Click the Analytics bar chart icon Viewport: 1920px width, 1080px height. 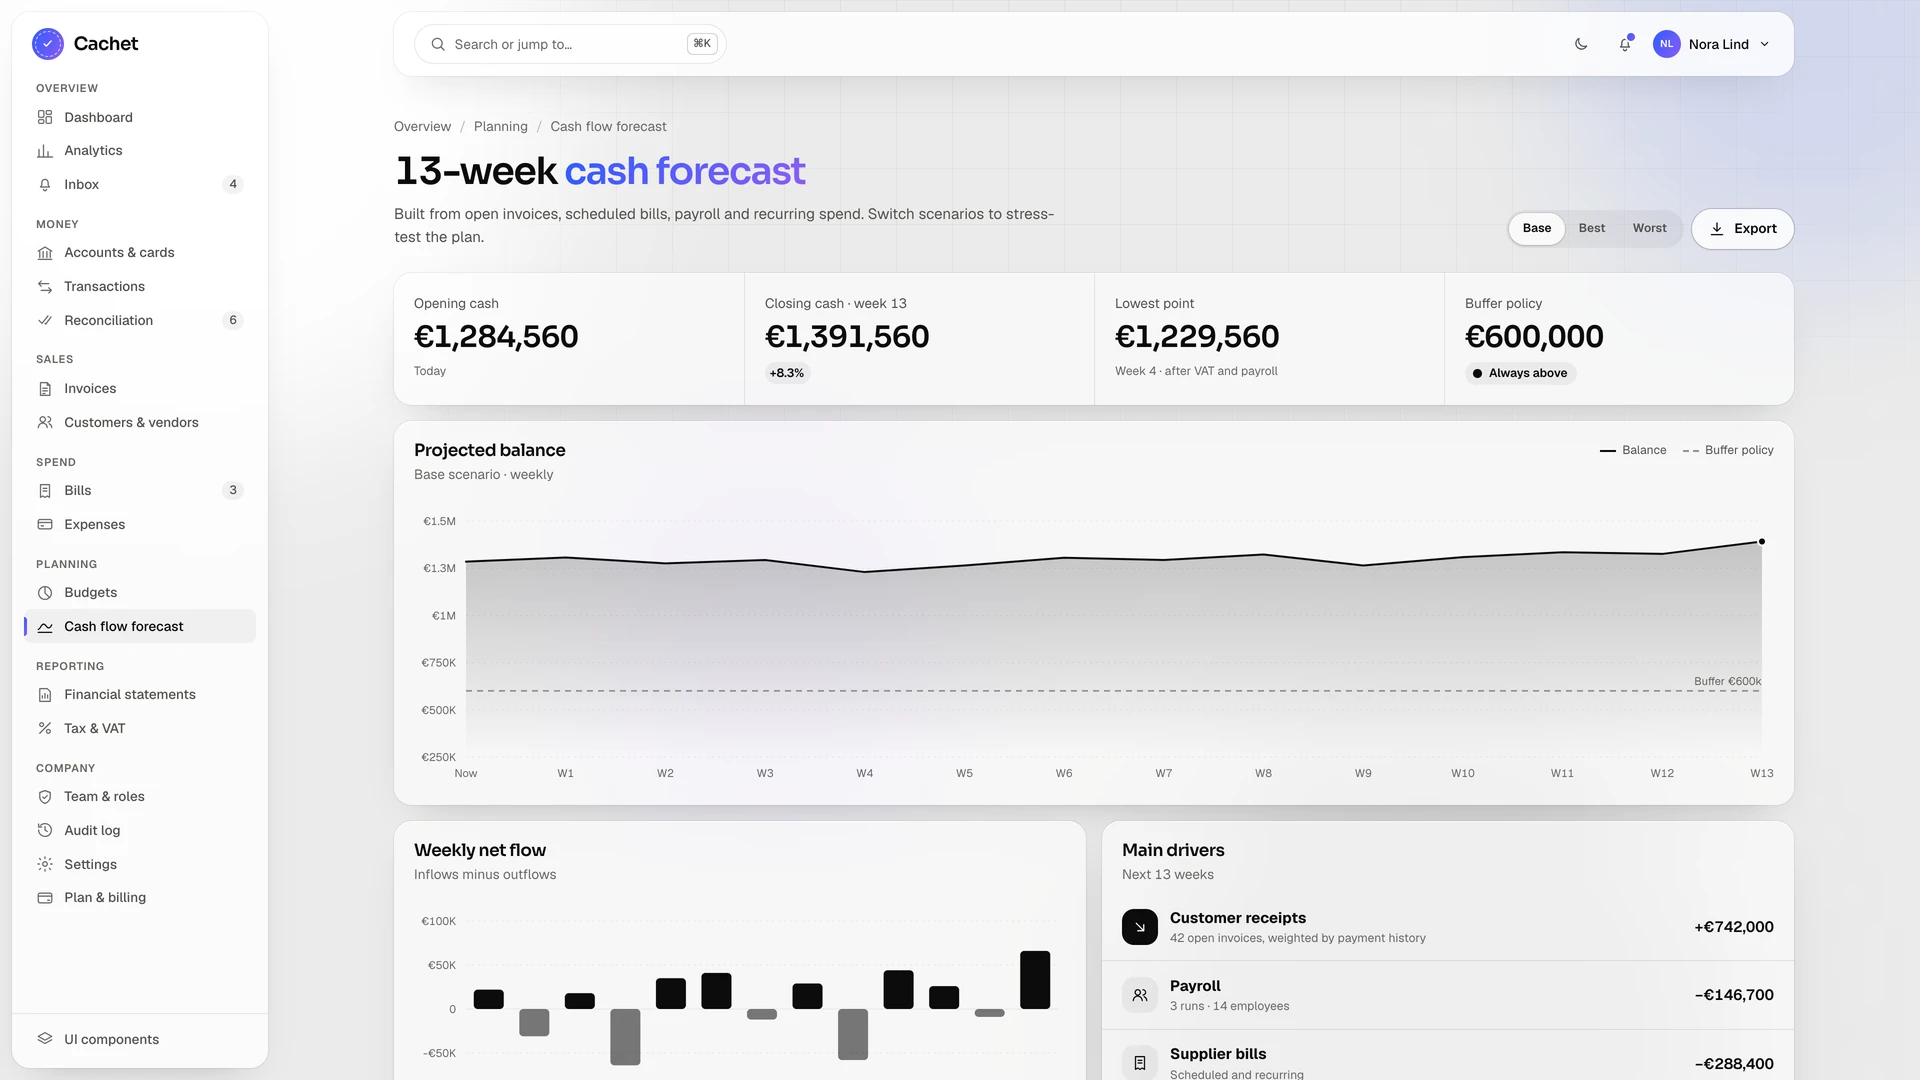[45, 151]
